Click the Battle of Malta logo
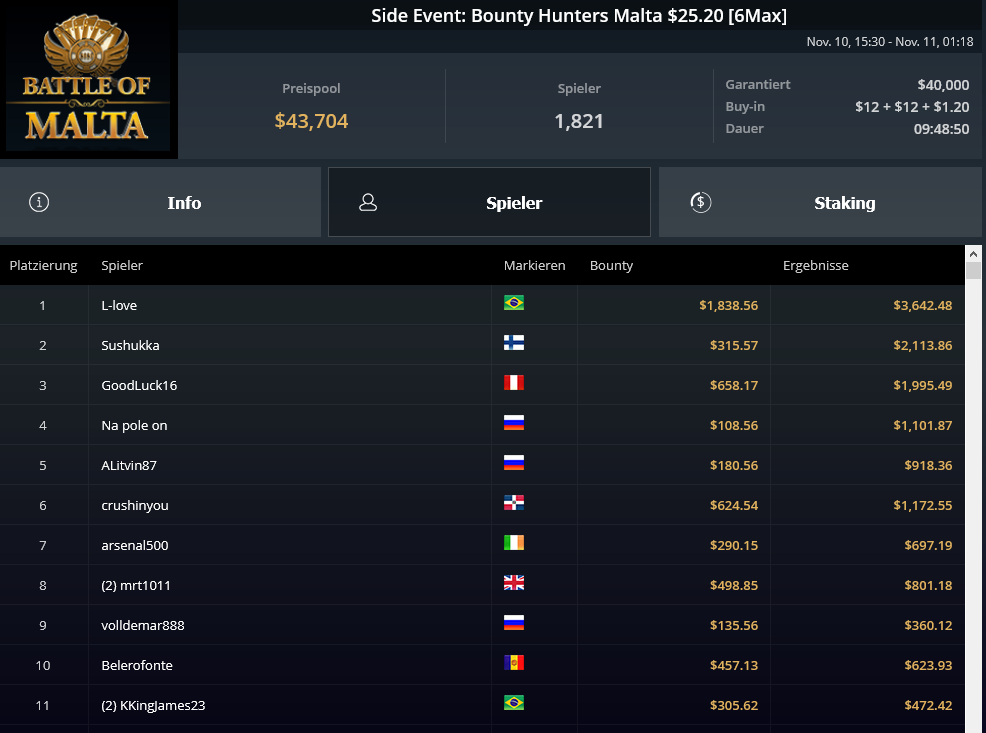 (x=88, y=79)
